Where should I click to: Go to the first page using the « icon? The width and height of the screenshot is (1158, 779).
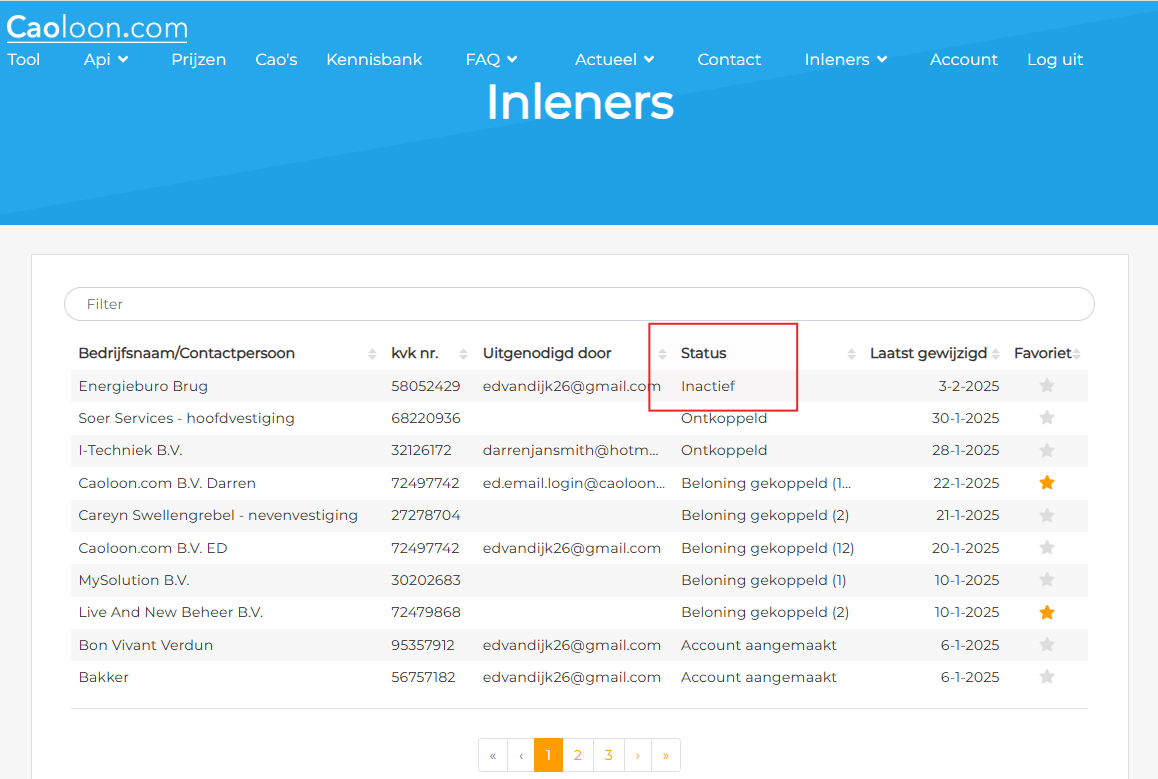493,755
